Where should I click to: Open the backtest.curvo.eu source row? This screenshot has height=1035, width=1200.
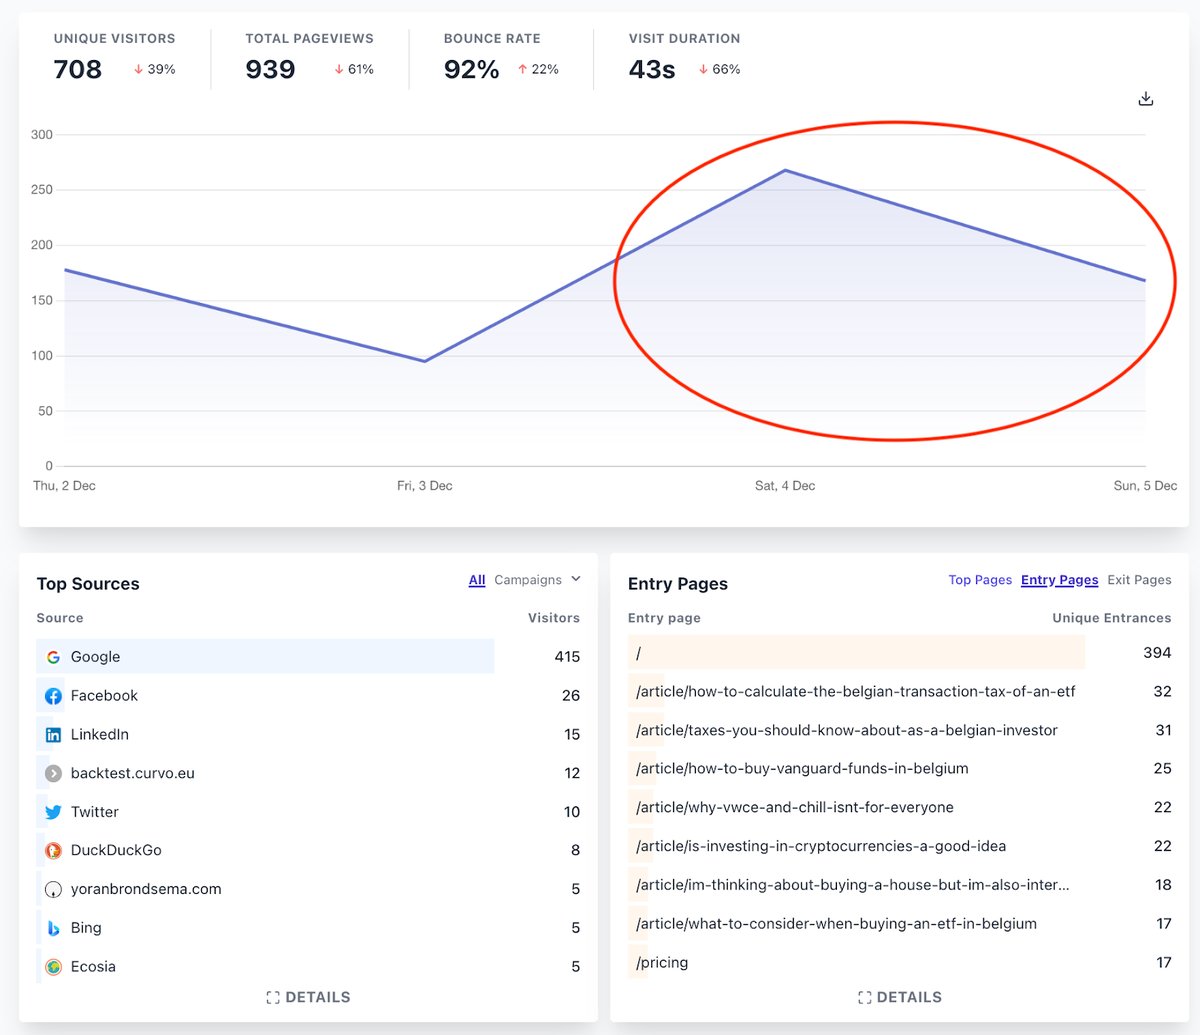(132, 773)
